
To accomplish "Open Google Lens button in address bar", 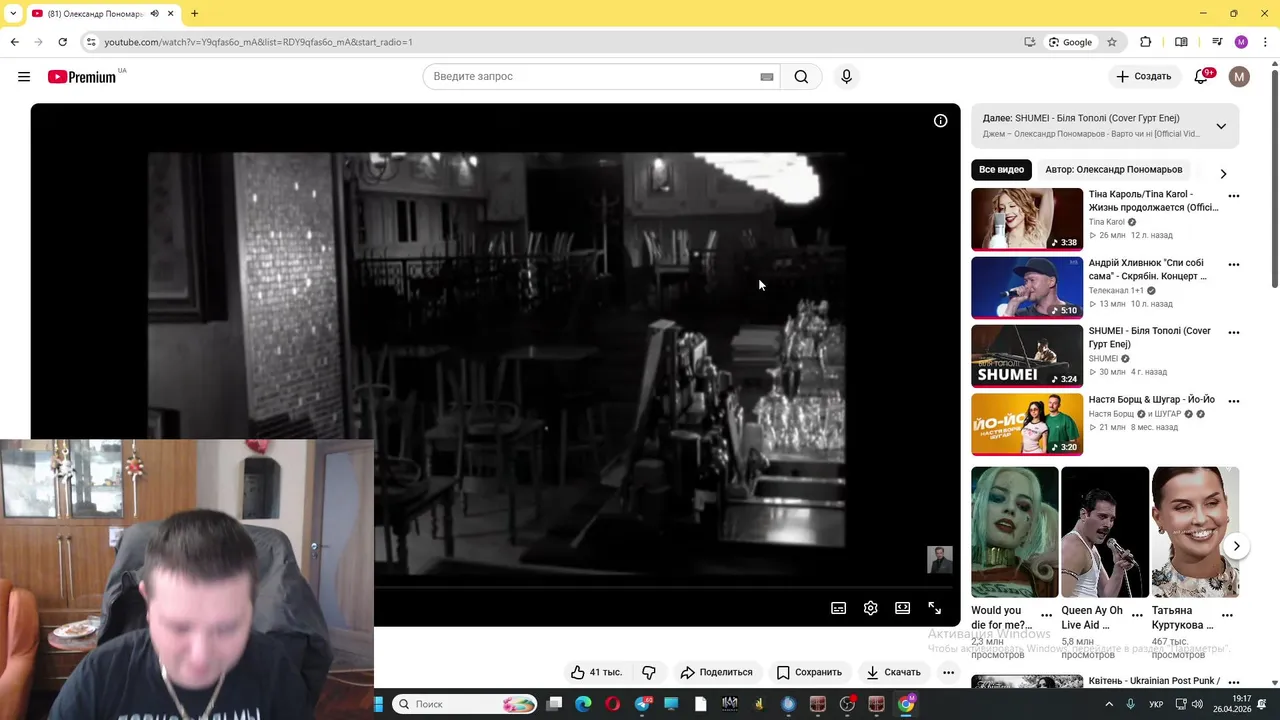I will point(1069,42).
